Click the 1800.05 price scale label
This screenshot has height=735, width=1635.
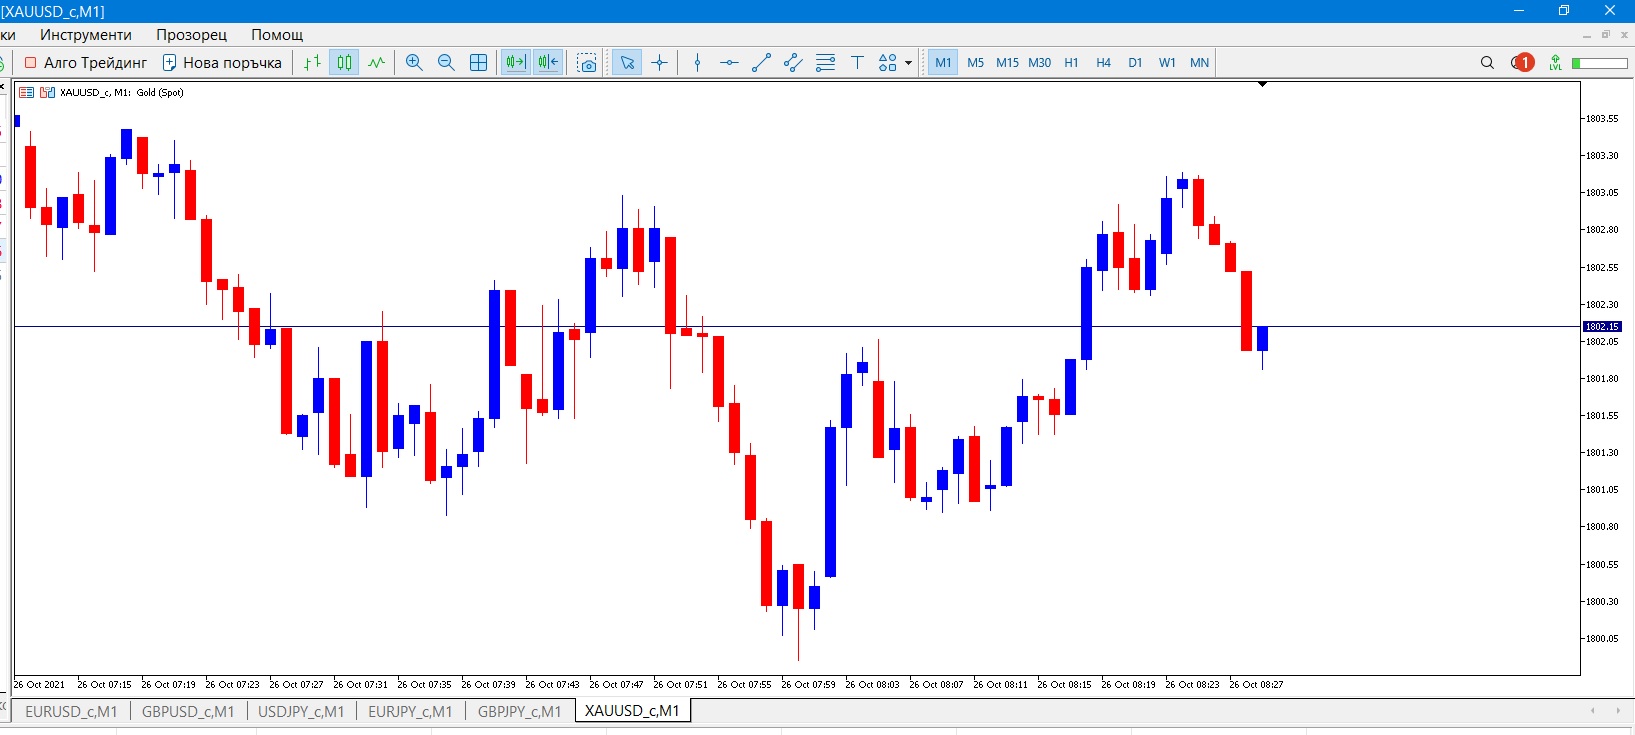pyautogui.click(x=1601, y=638)
